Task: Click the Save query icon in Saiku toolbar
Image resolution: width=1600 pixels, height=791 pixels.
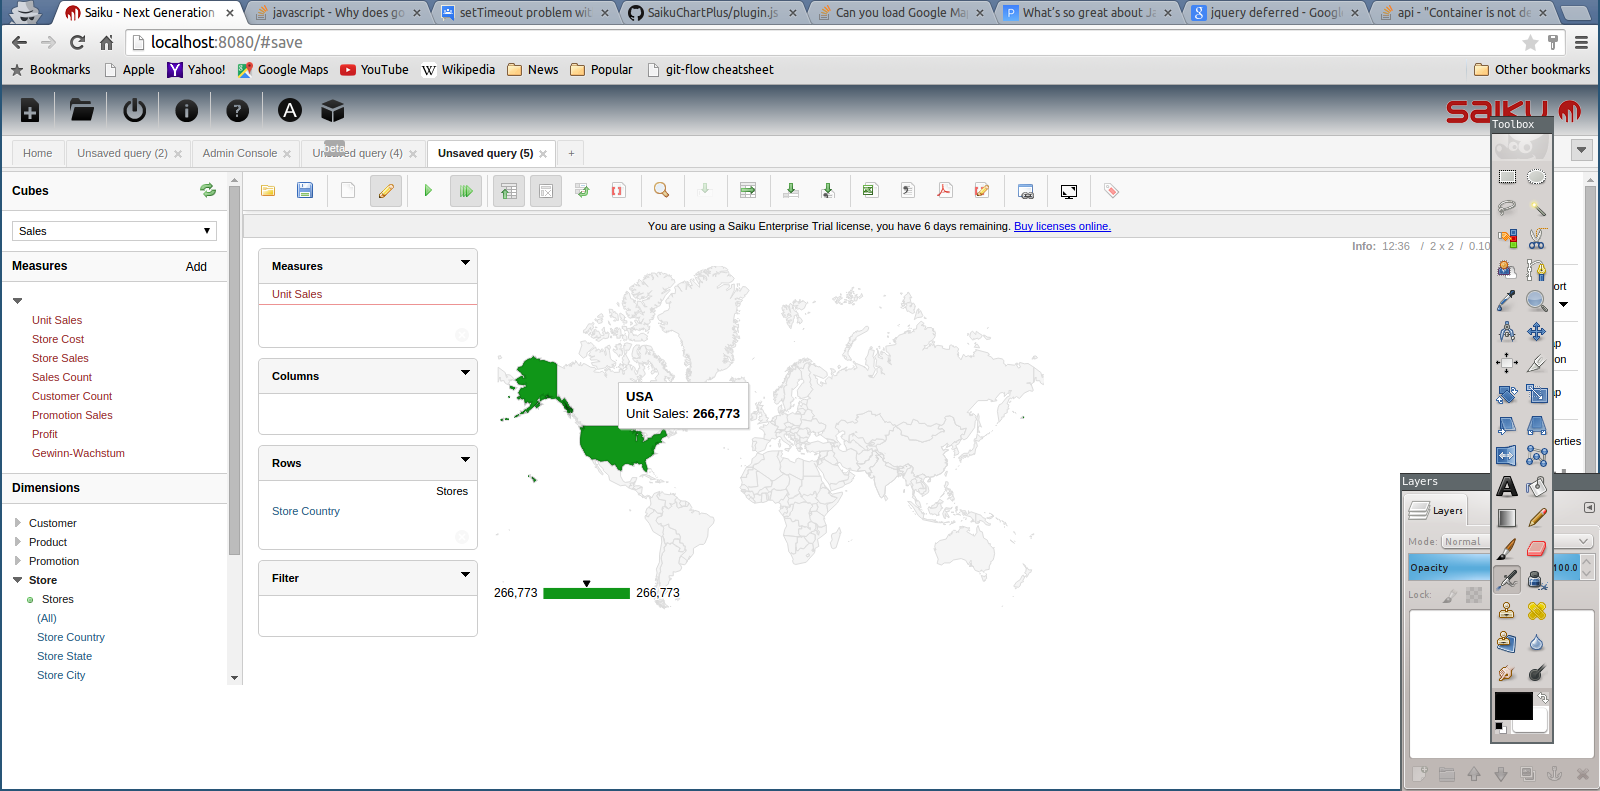Action: pyautogui.click(x=305, y=190)
